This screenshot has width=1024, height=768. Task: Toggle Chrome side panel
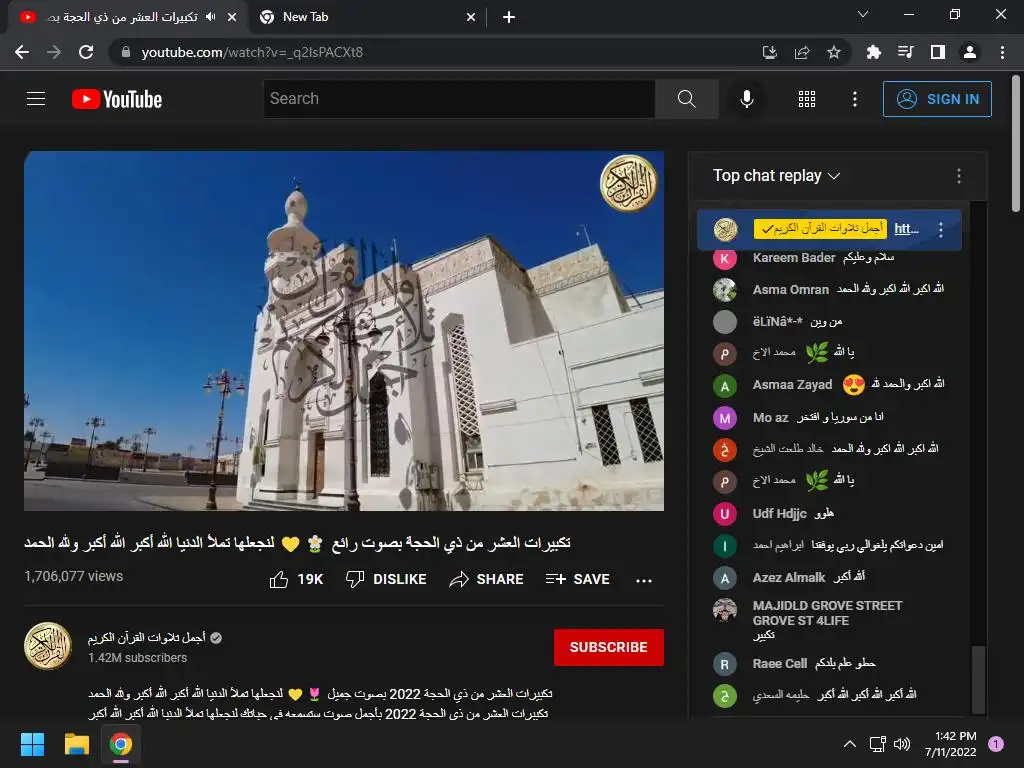938,52
